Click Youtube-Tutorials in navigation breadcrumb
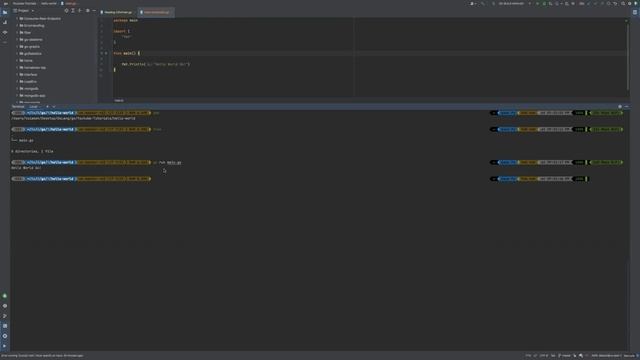This screenshot has width=640, height=360. 24,3
